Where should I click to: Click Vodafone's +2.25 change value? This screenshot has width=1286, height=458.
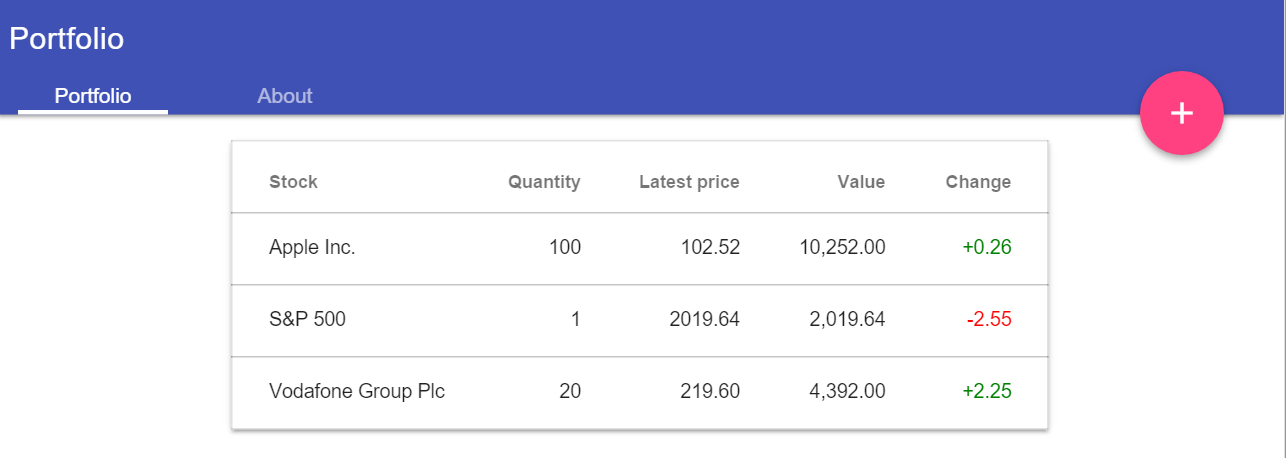pos(987,391)
